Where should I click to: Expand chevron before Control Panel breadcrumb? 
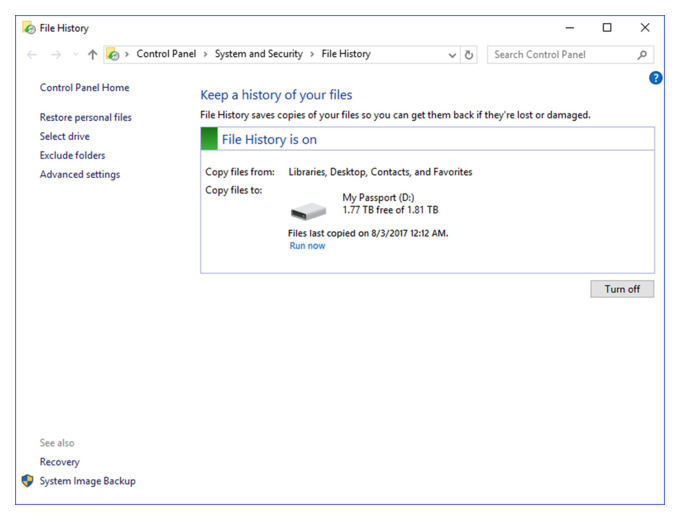[x=127, y=54]
